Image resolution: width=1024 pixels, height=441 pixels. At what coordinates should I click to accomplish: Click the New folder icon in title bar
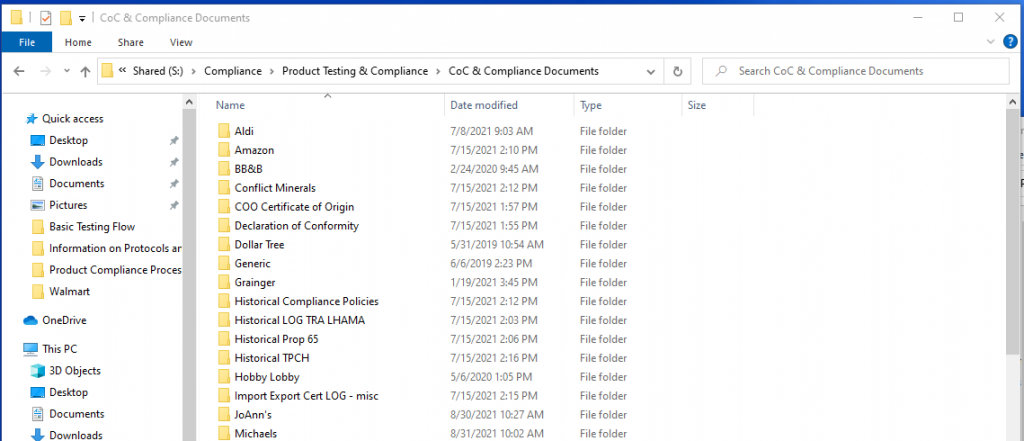[65, 18]
